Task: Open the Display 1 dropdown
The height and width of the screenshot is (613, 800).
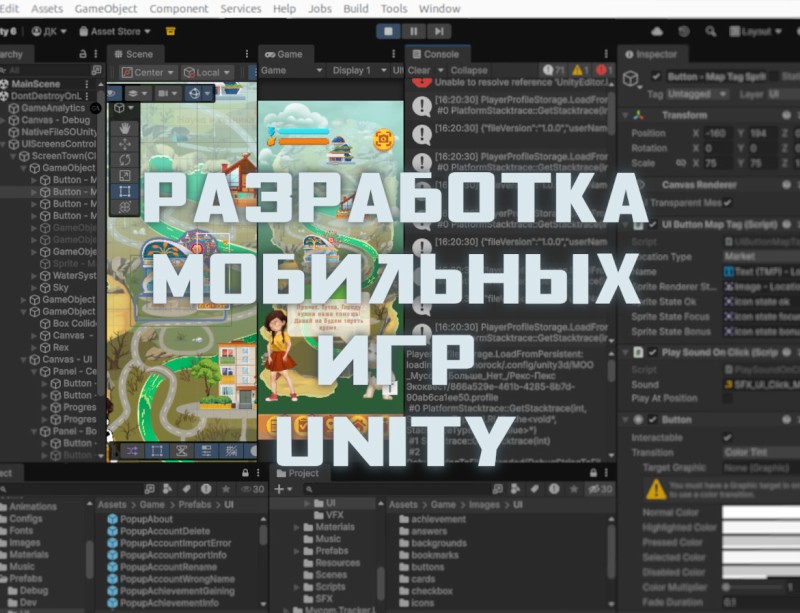Action: (359, 70)
